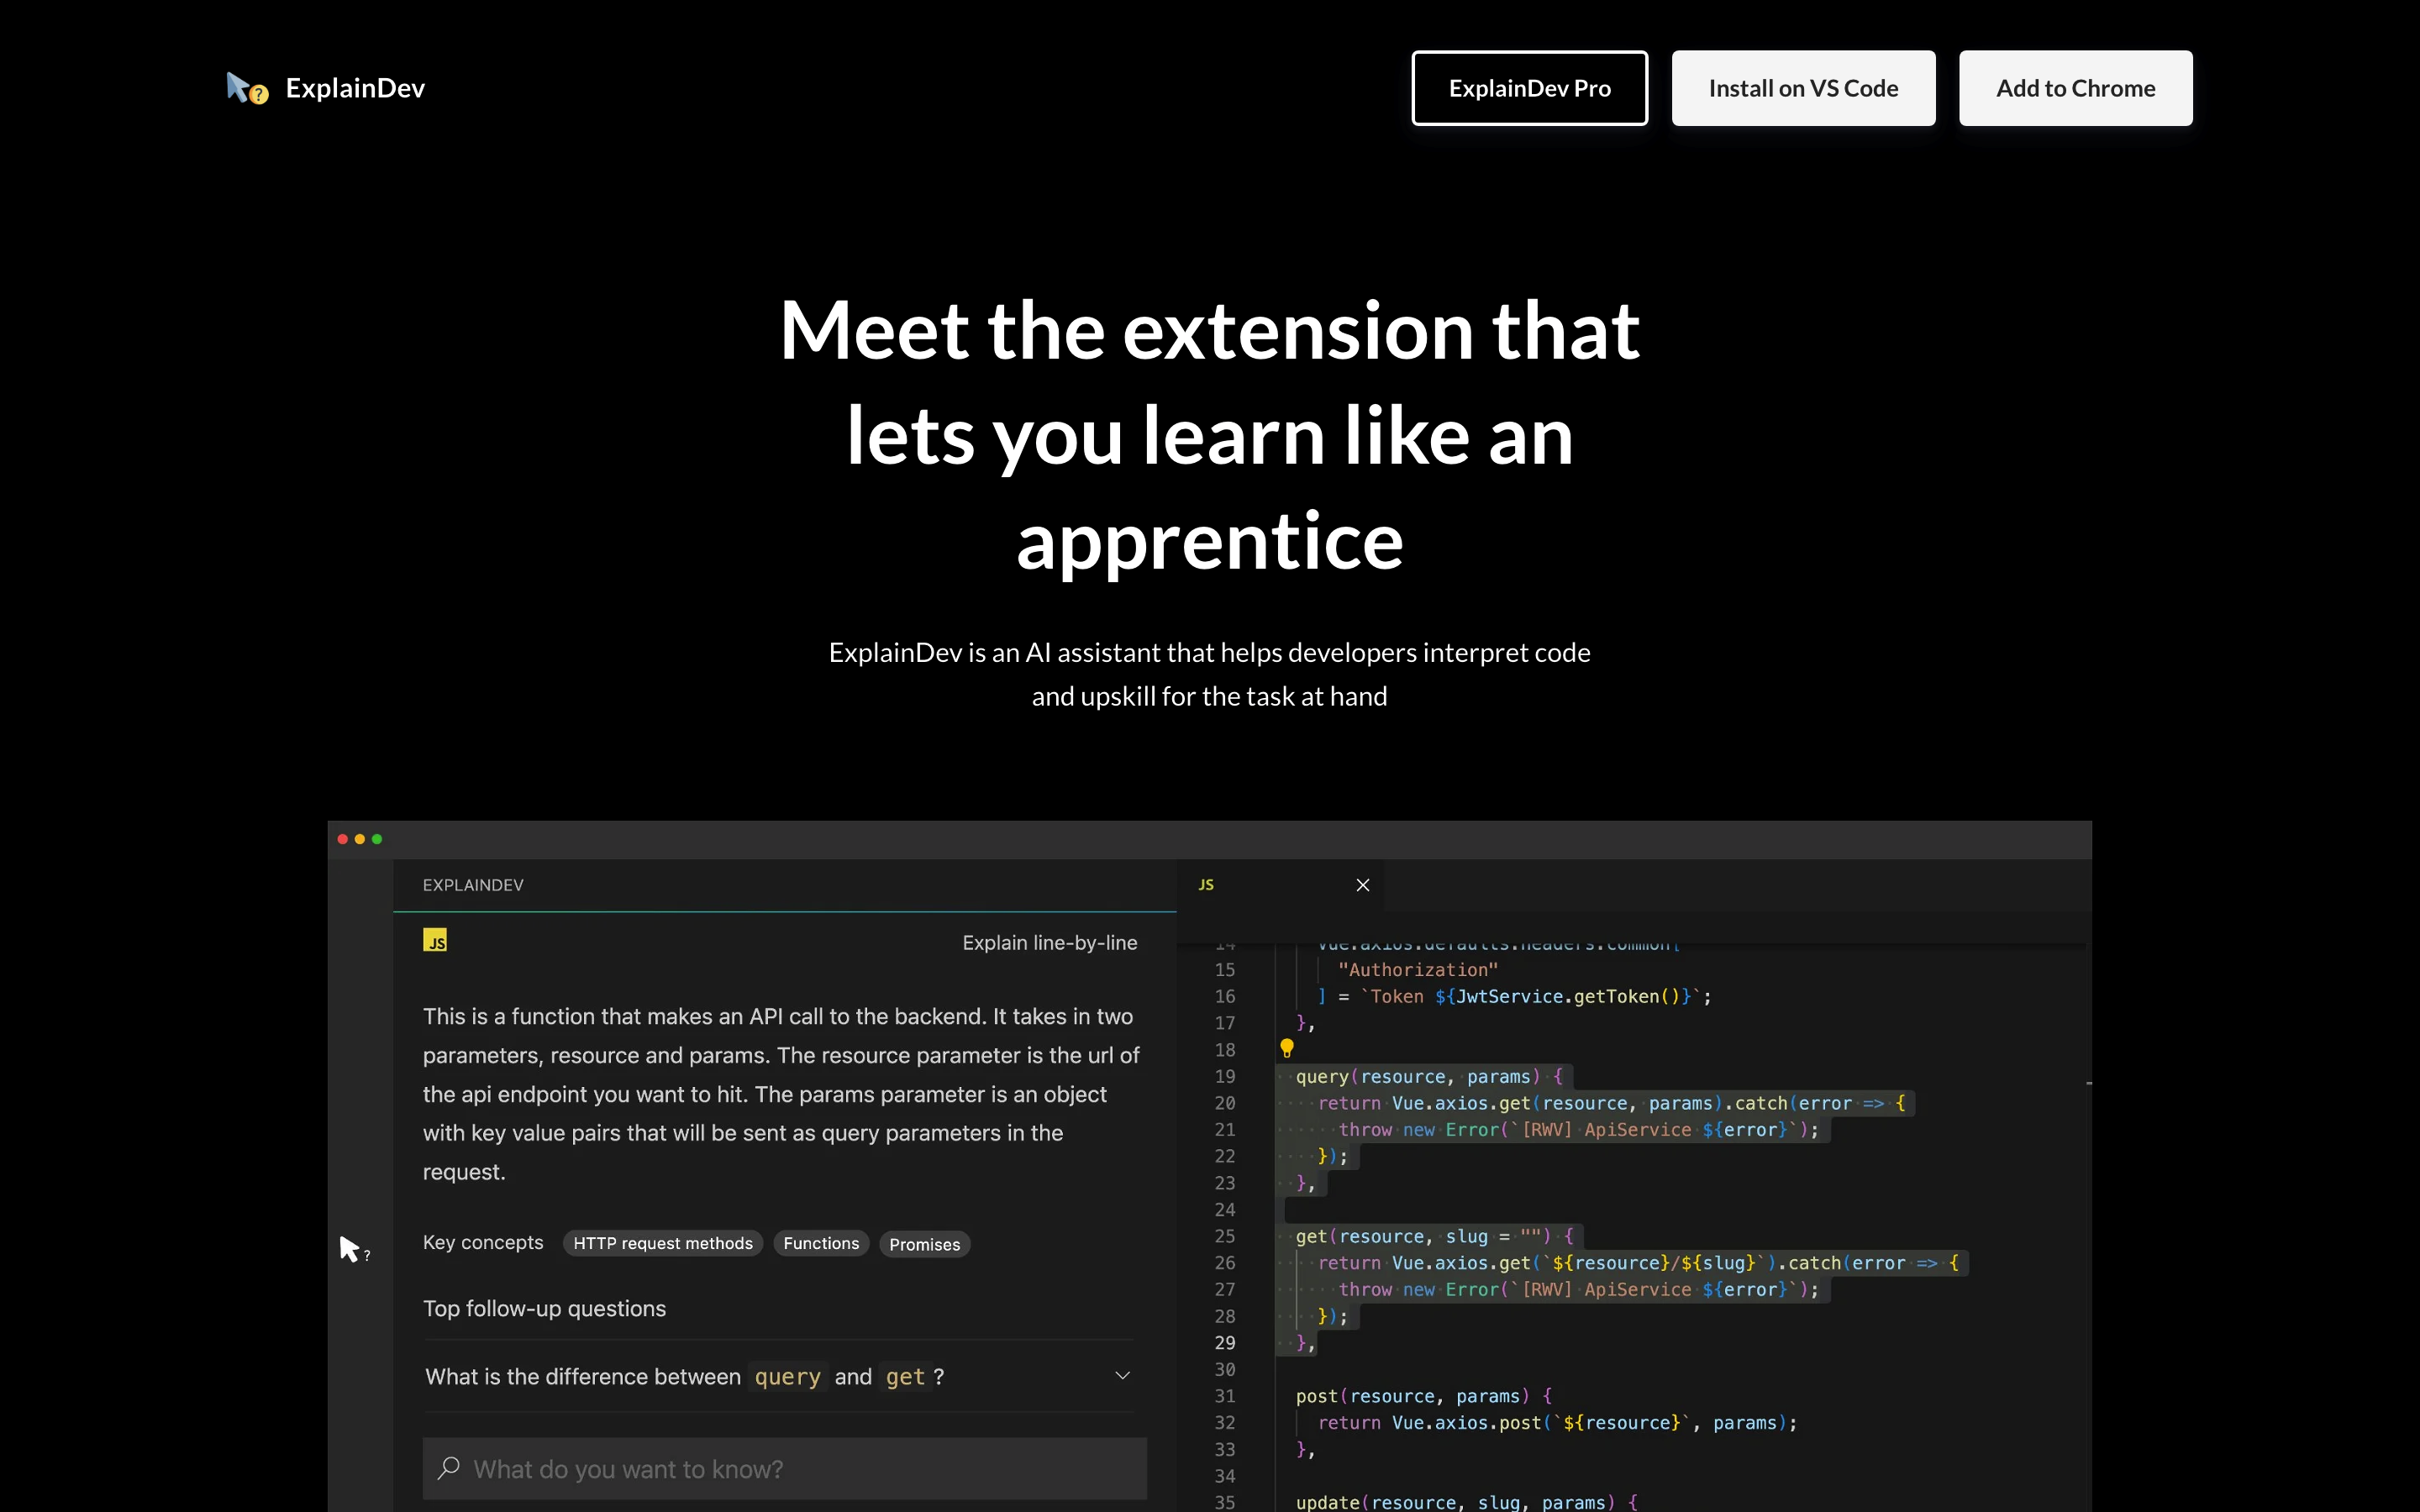
Task: Click line number 16 in gutter
Action: (1224, 997)
